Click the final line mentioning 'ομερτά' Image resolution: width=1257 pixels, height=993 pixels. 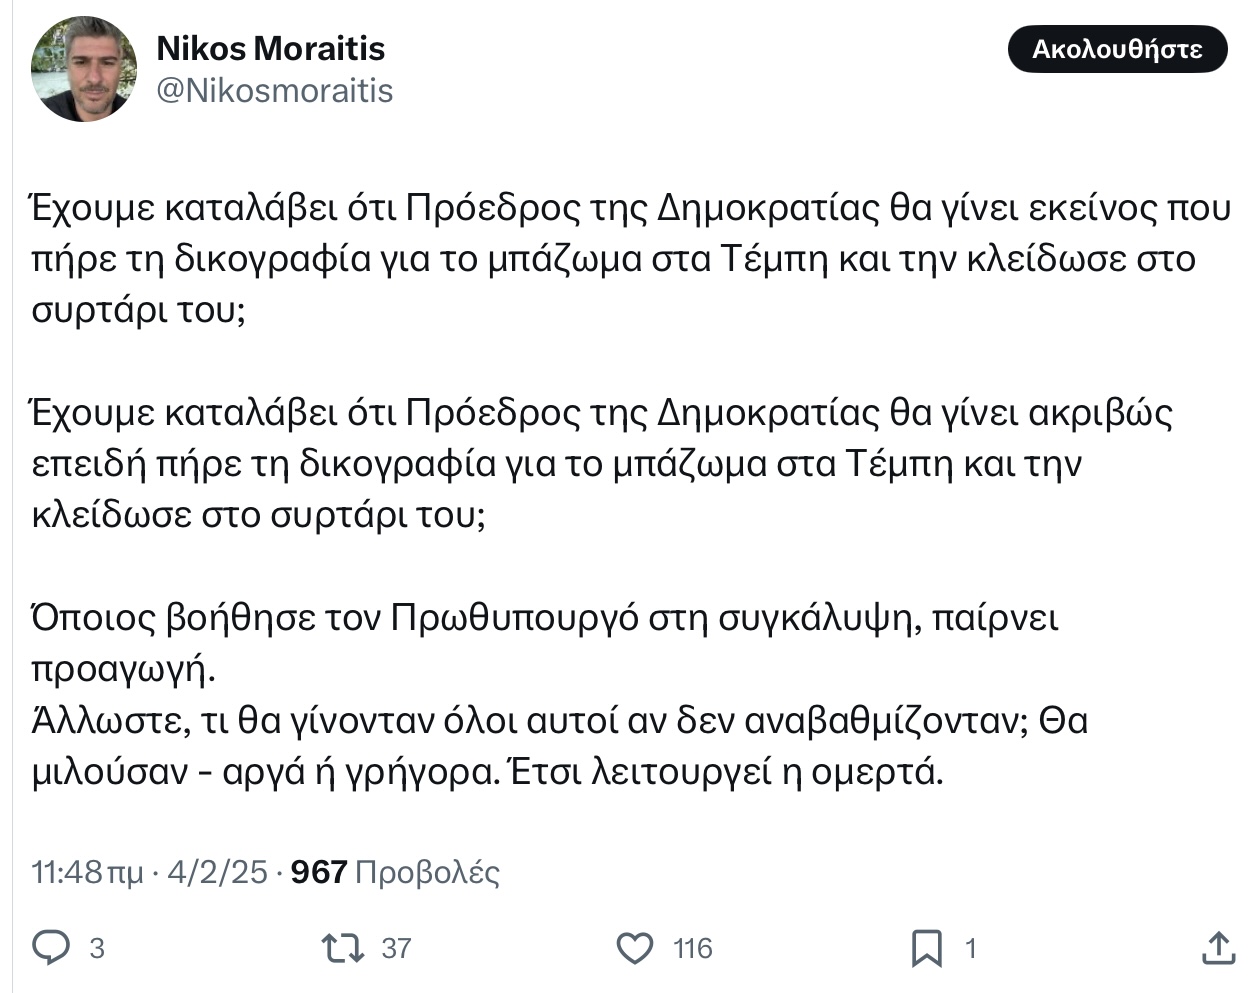pyautogui.click(x=487, y=773)
